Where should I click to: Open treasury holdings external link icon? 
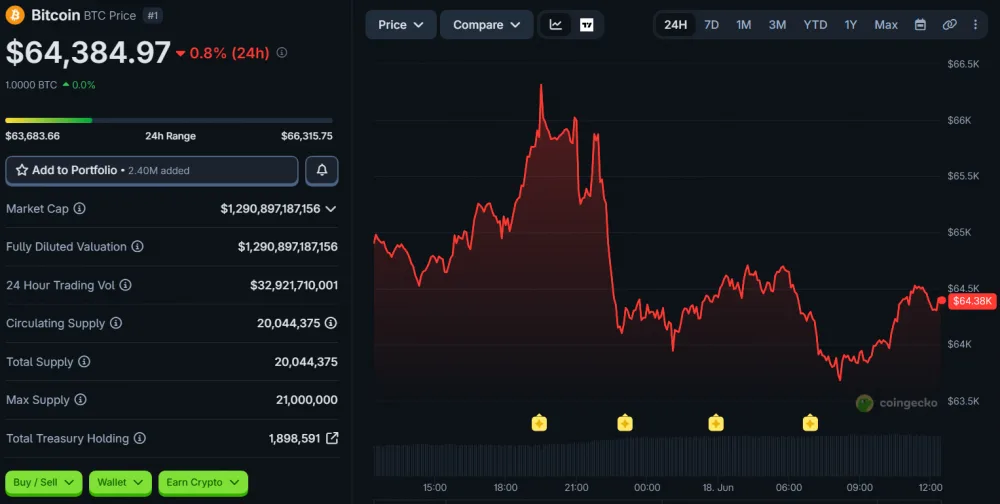[x=332, y=438]
